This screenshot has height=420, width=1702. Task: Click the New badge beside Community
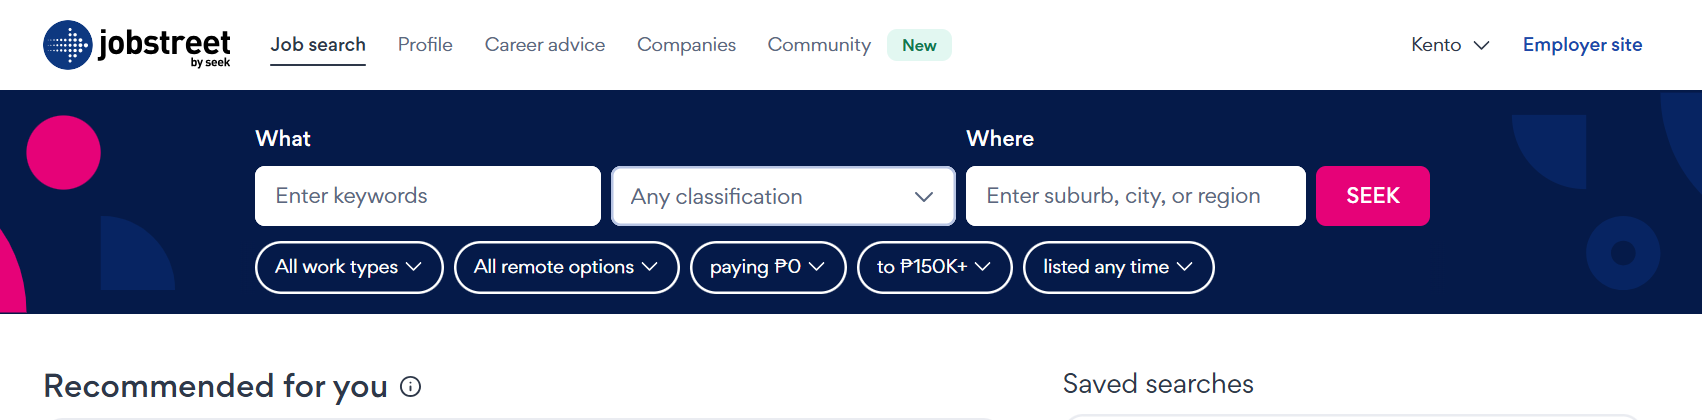[919, 45]
